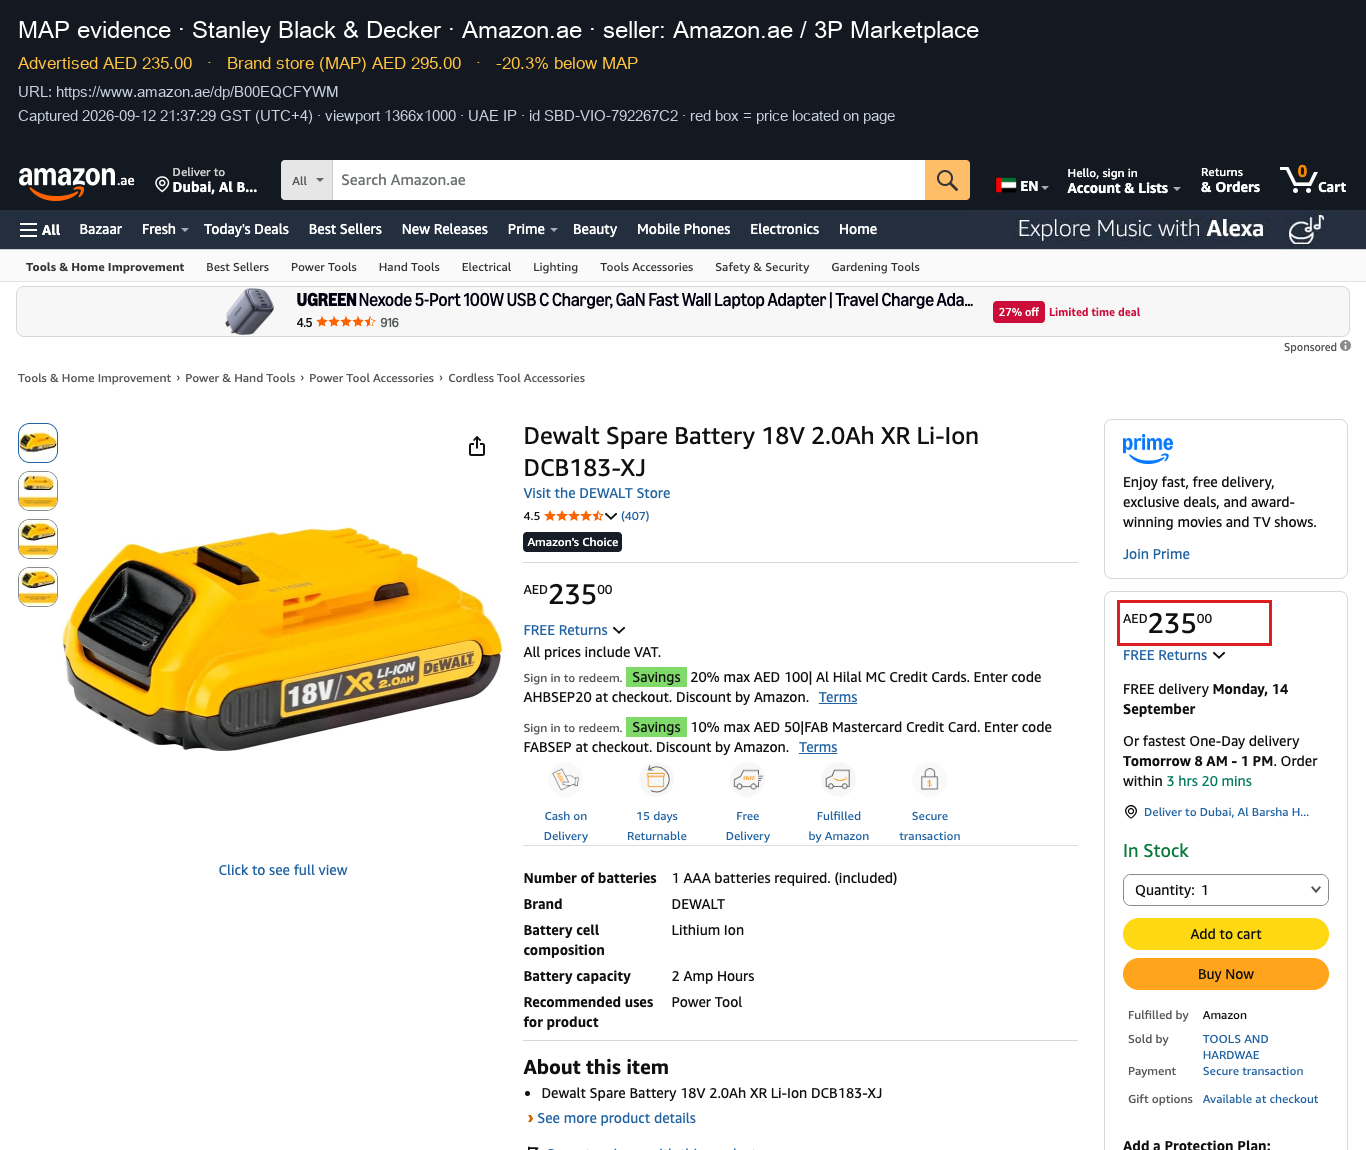Open the All search category dropdown
Viewport: 1366px width, 1150px height.
pos(307,180)
